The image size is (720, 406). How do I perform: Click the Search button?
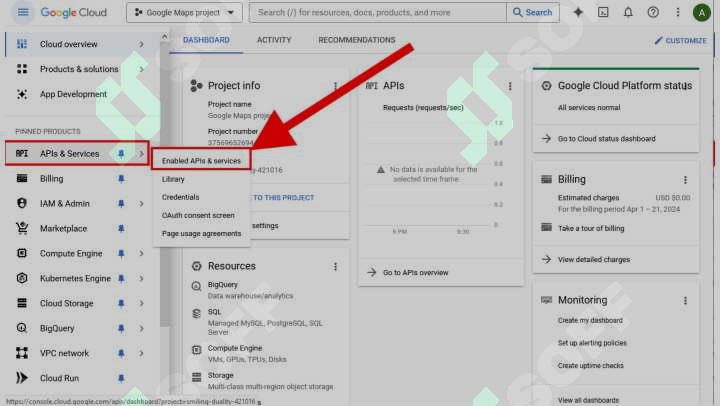coord(533,12)
